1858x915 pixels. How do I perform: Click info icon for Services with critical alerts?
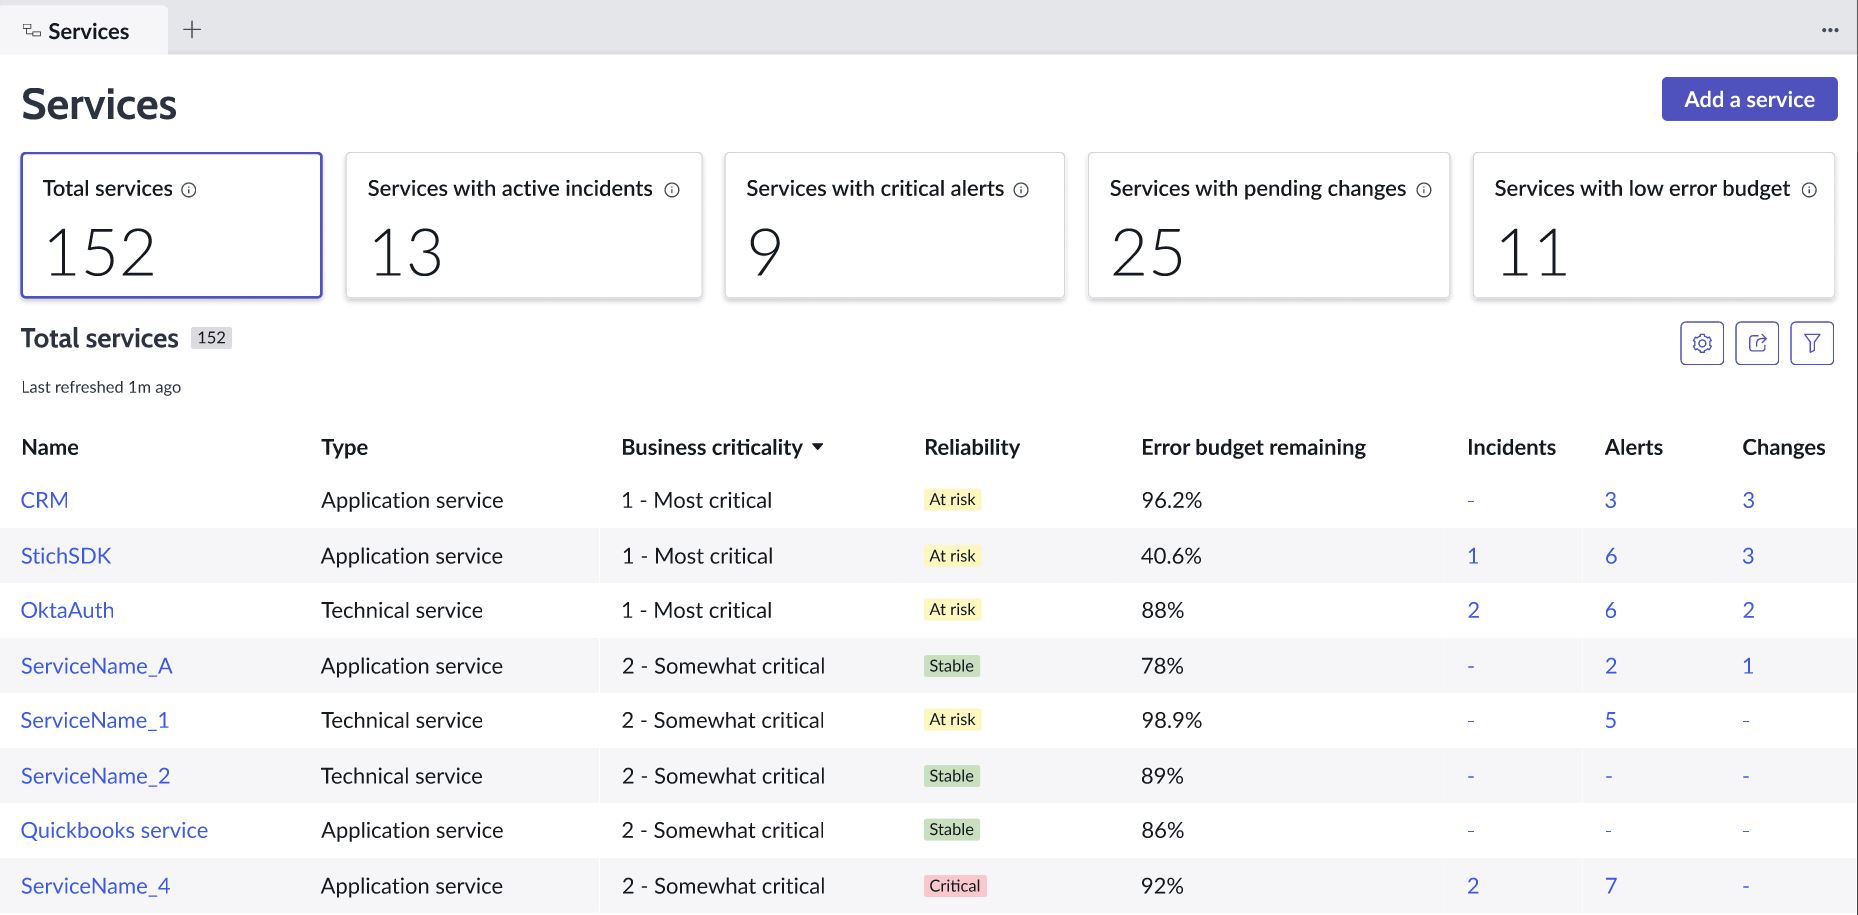[x=1021, y=189]
